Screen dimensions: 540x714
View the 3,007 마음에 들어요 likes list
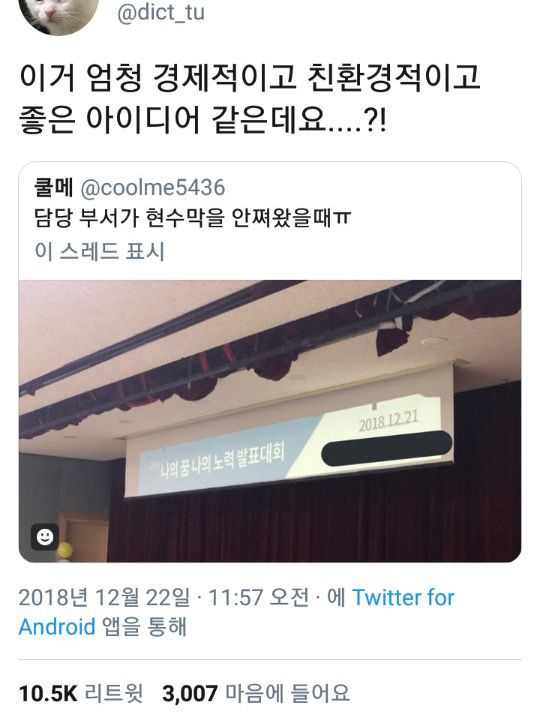[x=256, y=693]
